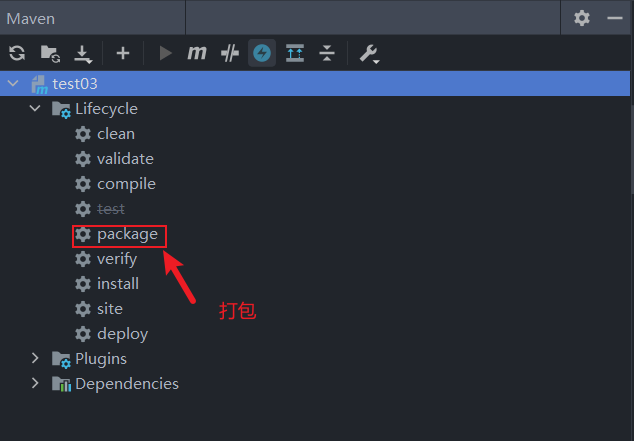Expand the Dependencies folder
This screenshot has width=634, height=441.
pos(35,383)
